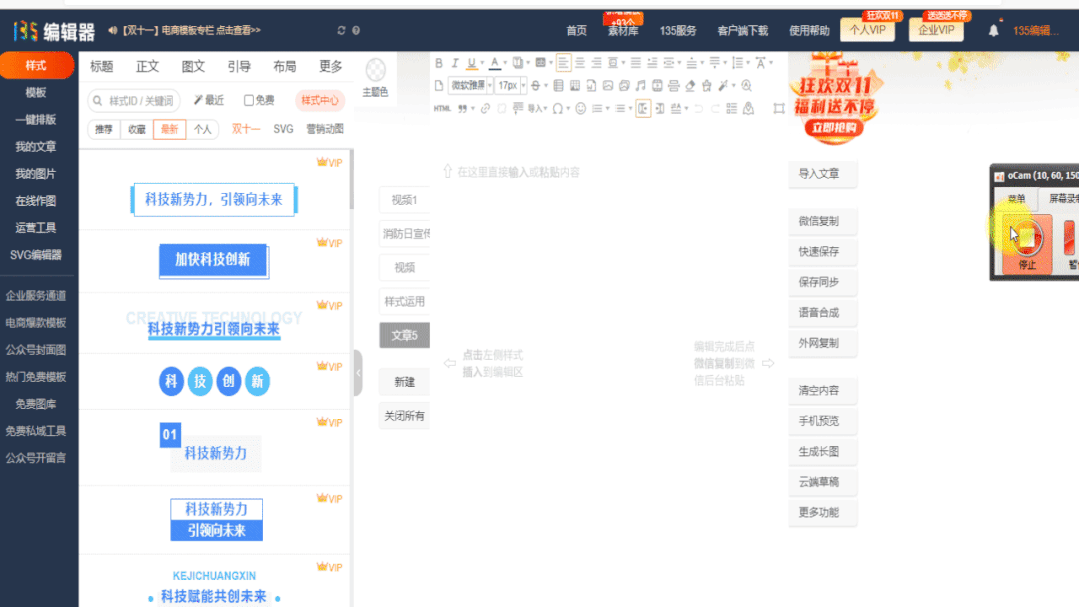The height and width of the screenshot is (607, 1079).
Task: Click the 狂欢双11 立即抢购 banner
Action: pyautogui.click(x=834, y=101)
